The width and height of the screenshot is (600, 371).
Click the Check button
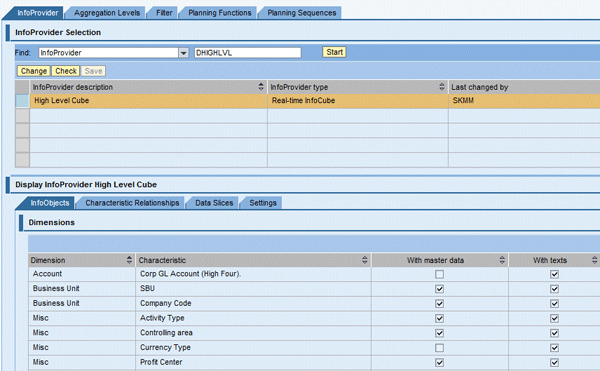pyautogui.click(x=66, y=71)
